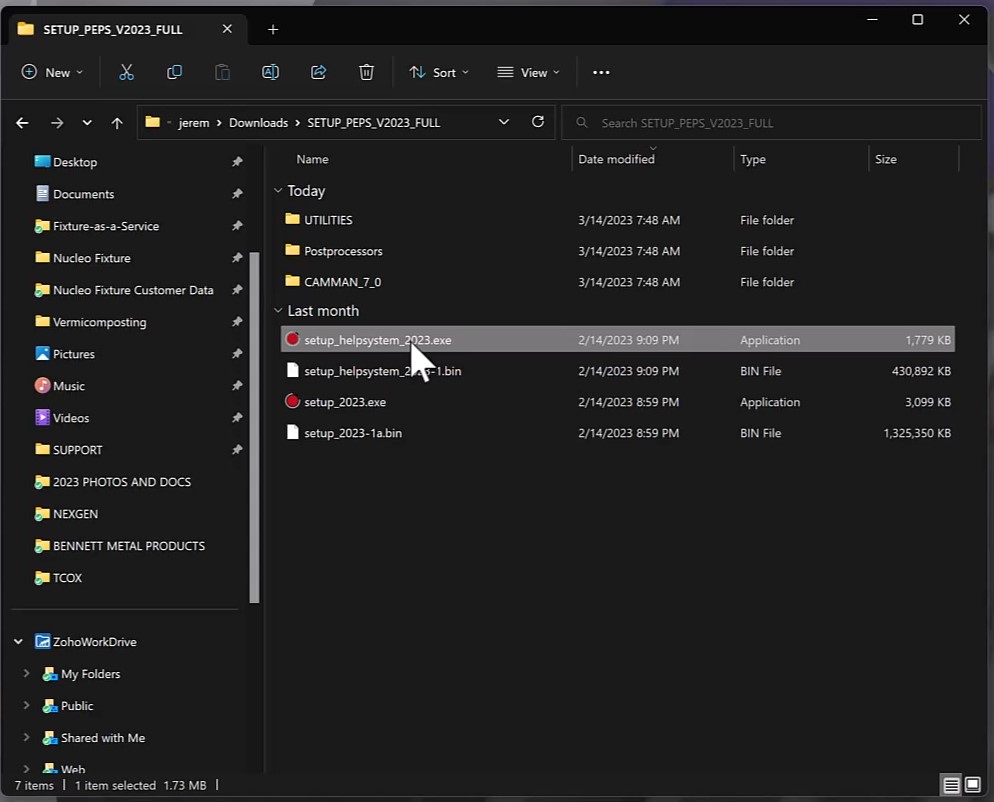Navigate back with the left arrow
Image resolution: width=994 pixels, height=802 pixels.
pos(23,123)
